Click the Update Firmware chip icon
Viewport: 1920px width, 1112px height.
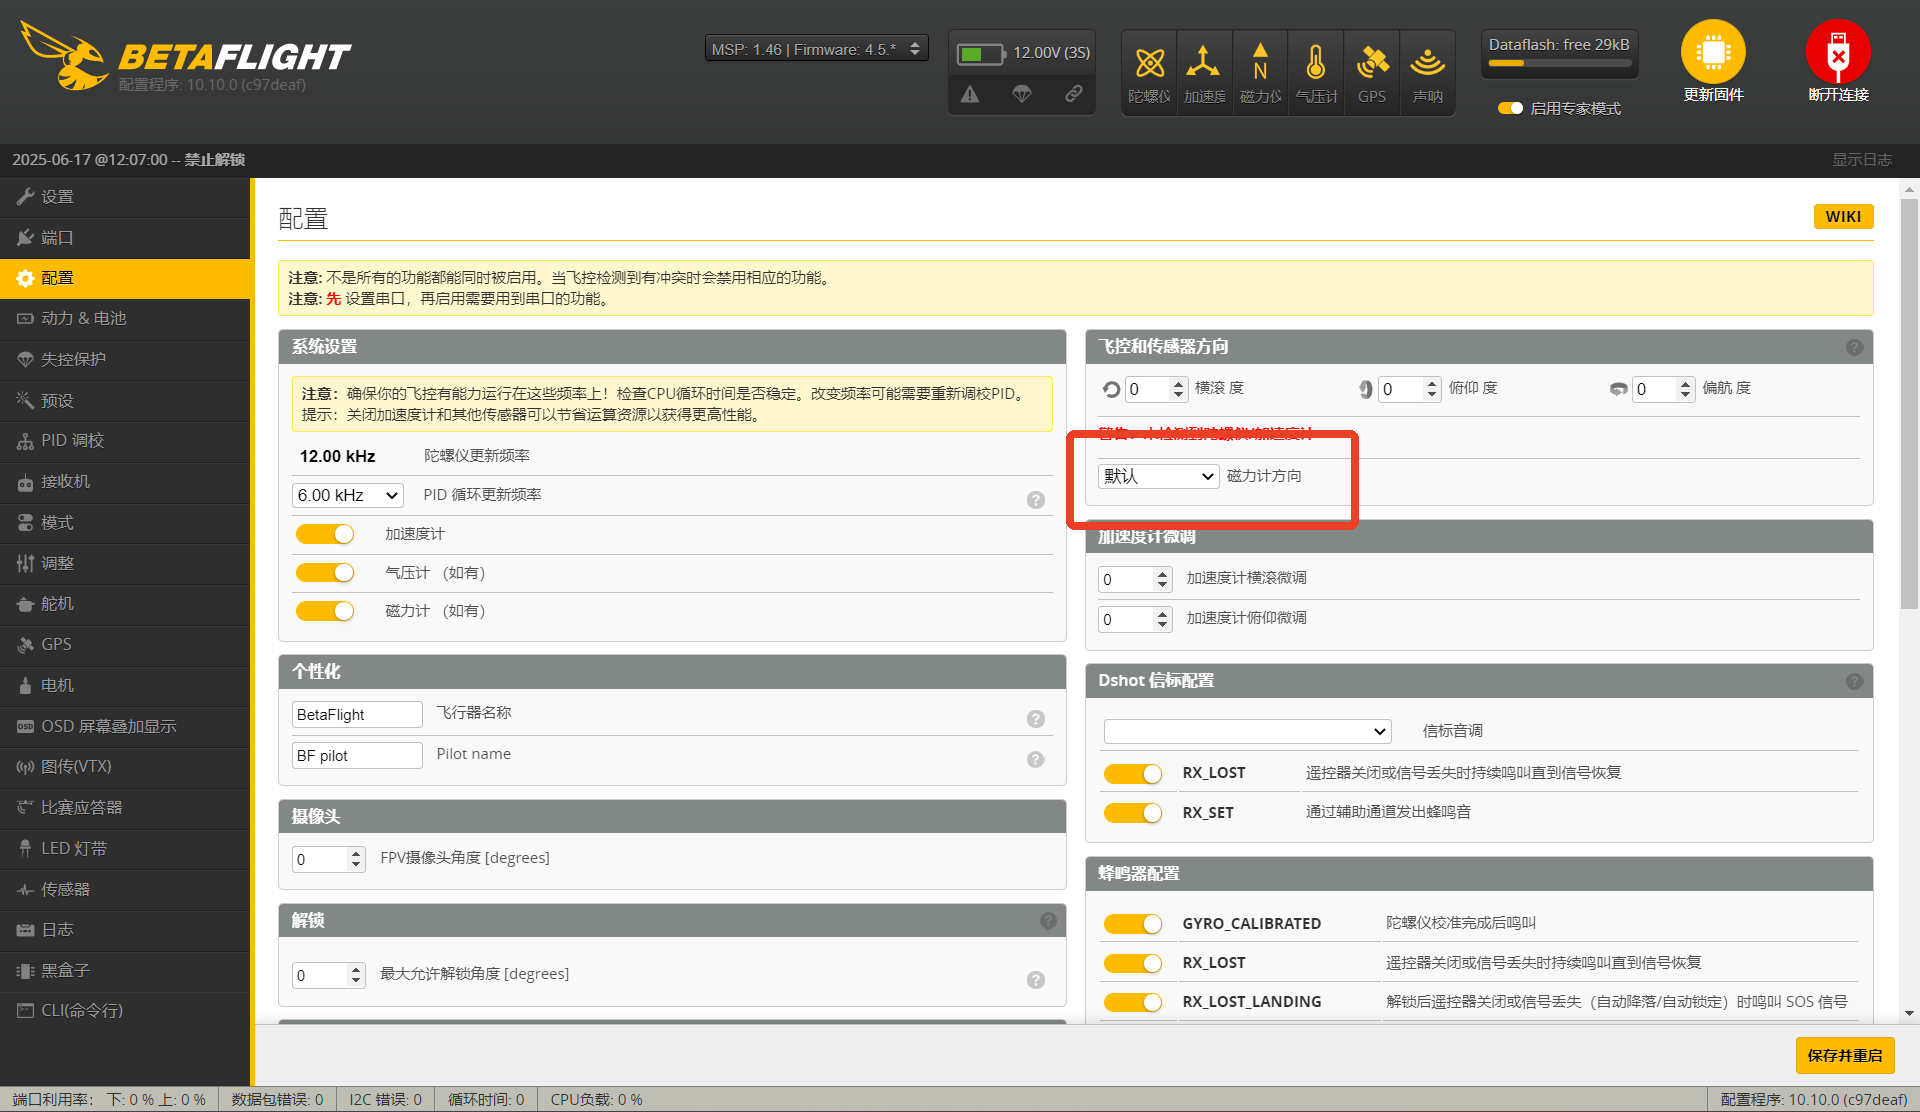tap(1713, 52)
